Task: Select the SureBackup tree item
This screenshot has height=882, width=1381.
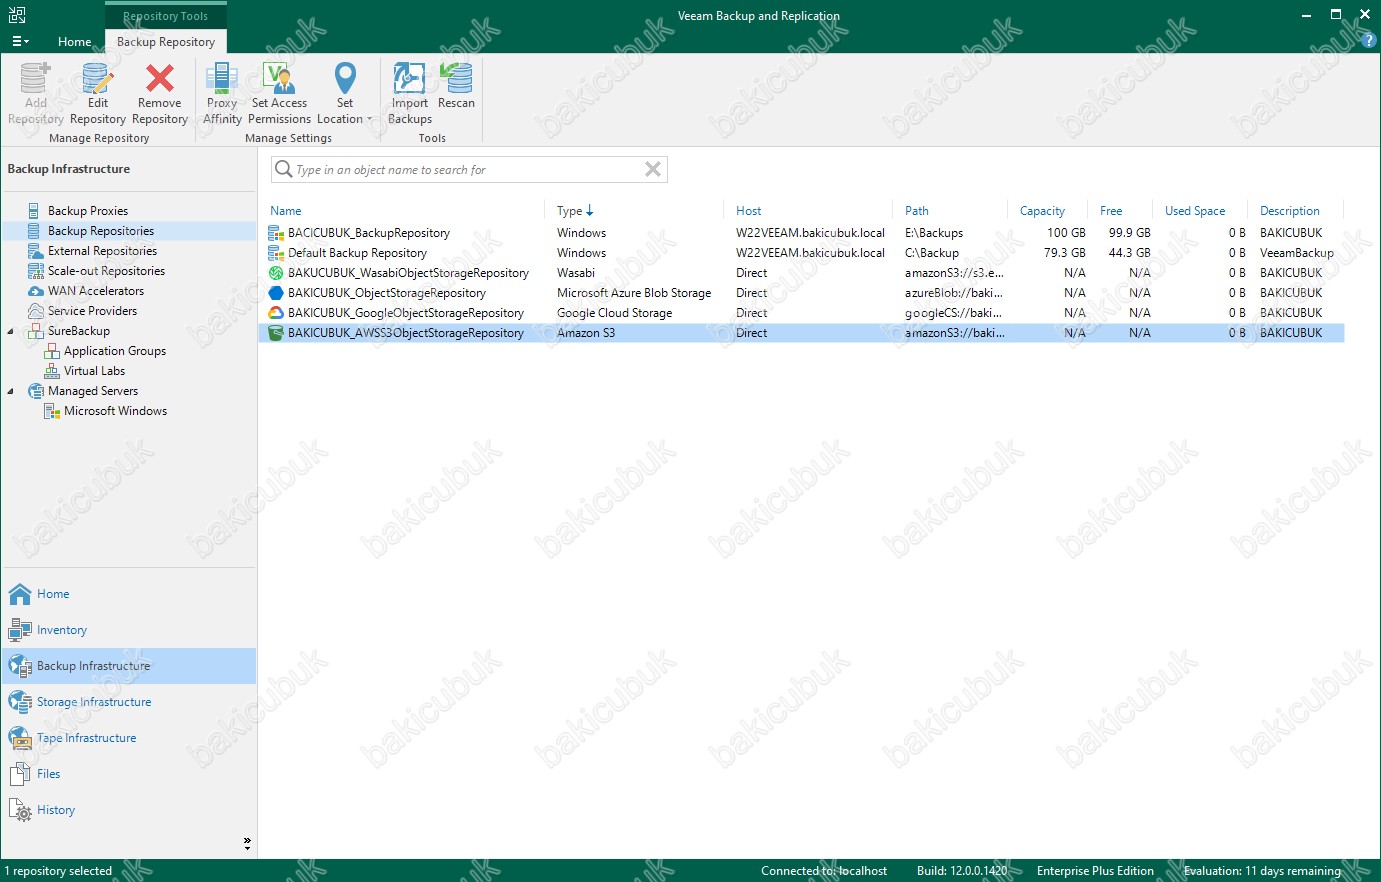Action: pos(79,331)
